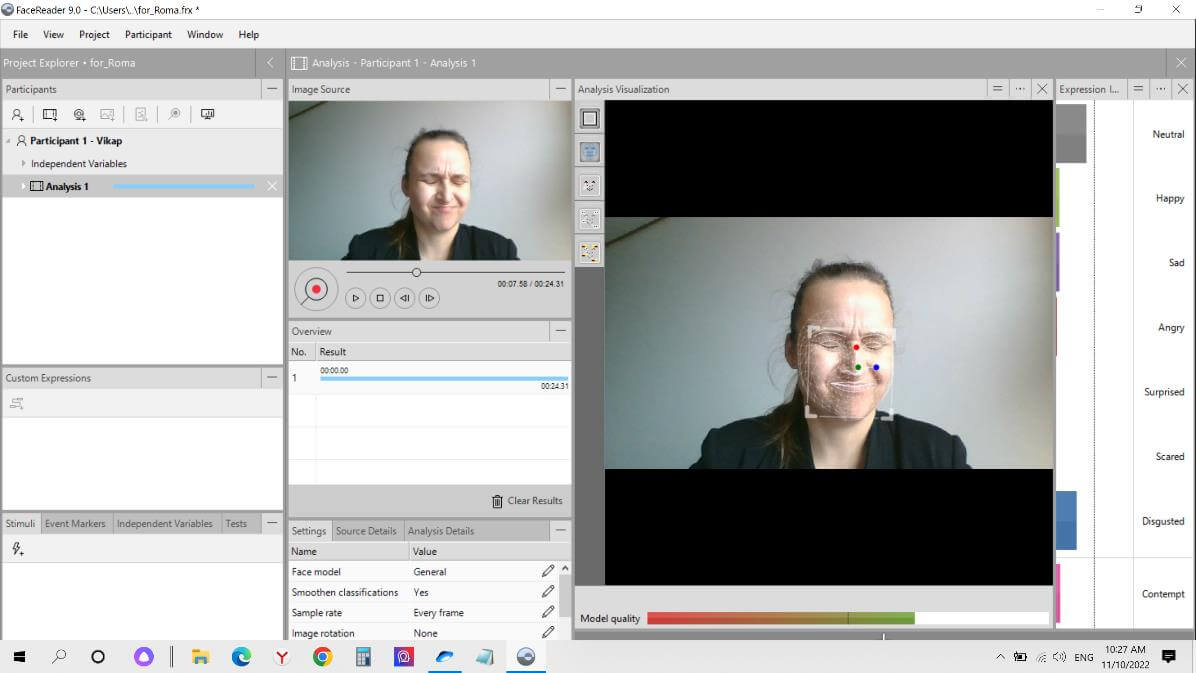Play the video in Image Source

[x=355, y=298]
